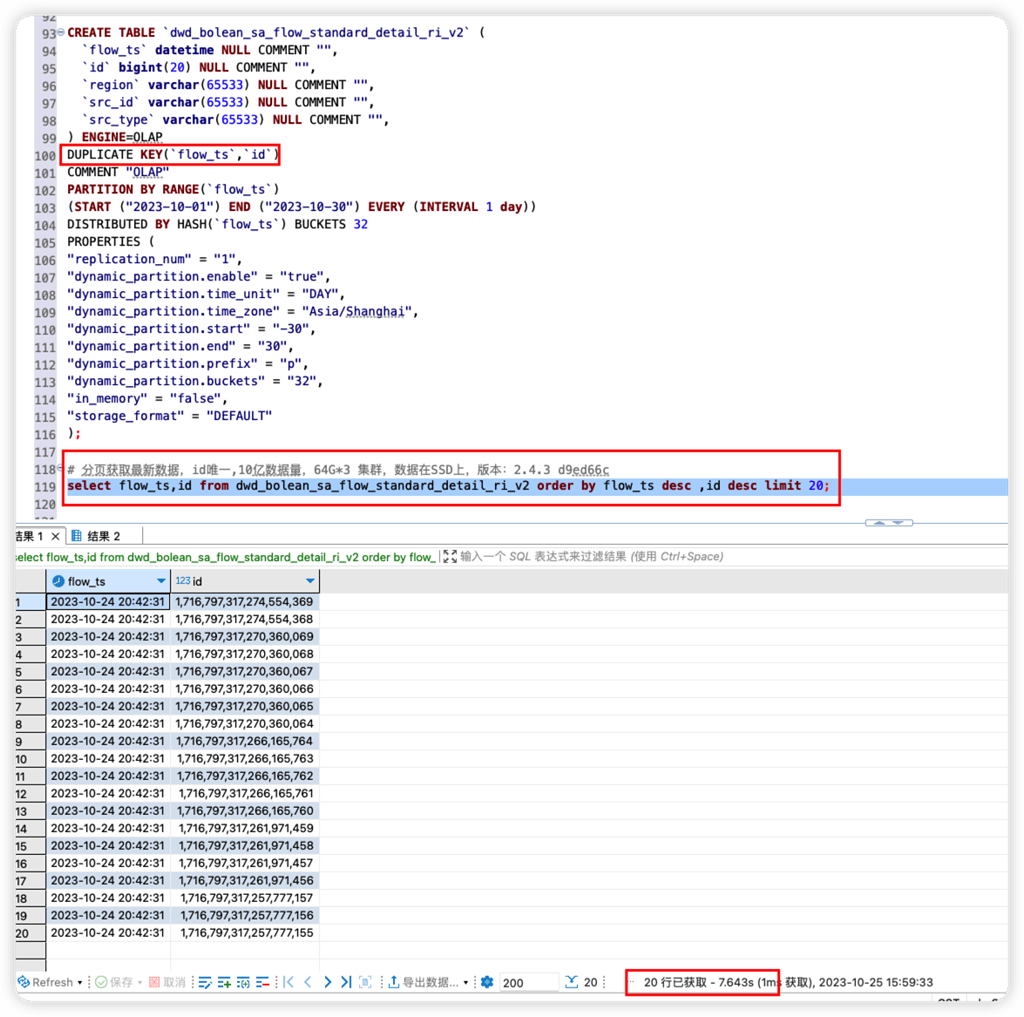This screenshot has width=1024, height=1017.
Task: Open the result settings gear icon
Action: (x=487, y=982)
